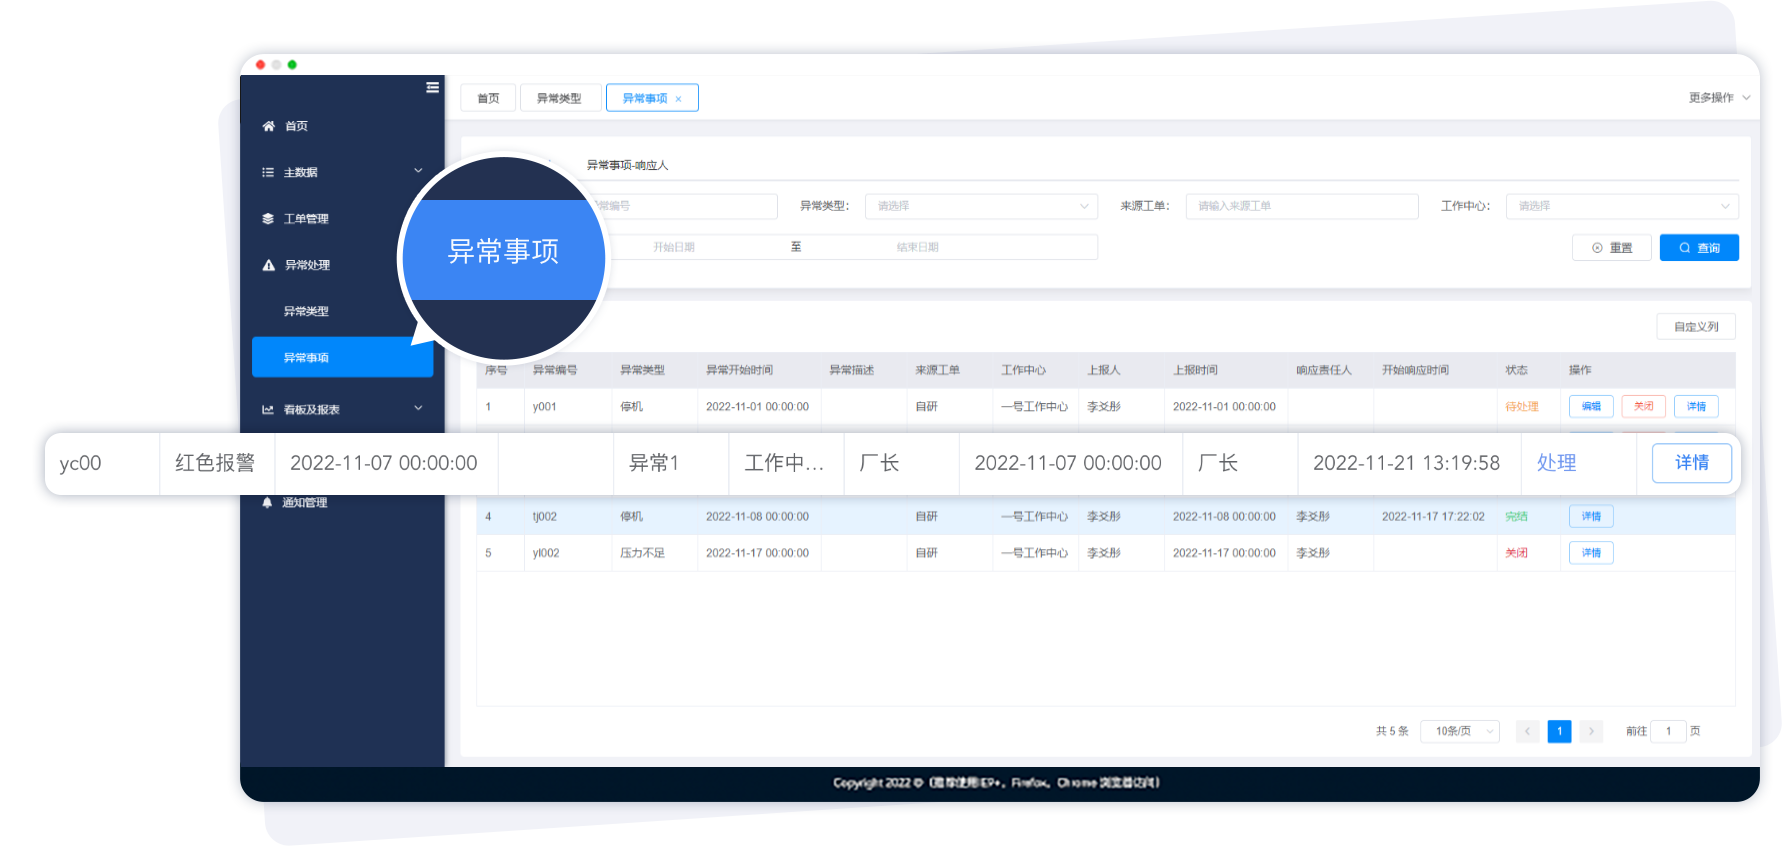Click the y001 cell

545,406
